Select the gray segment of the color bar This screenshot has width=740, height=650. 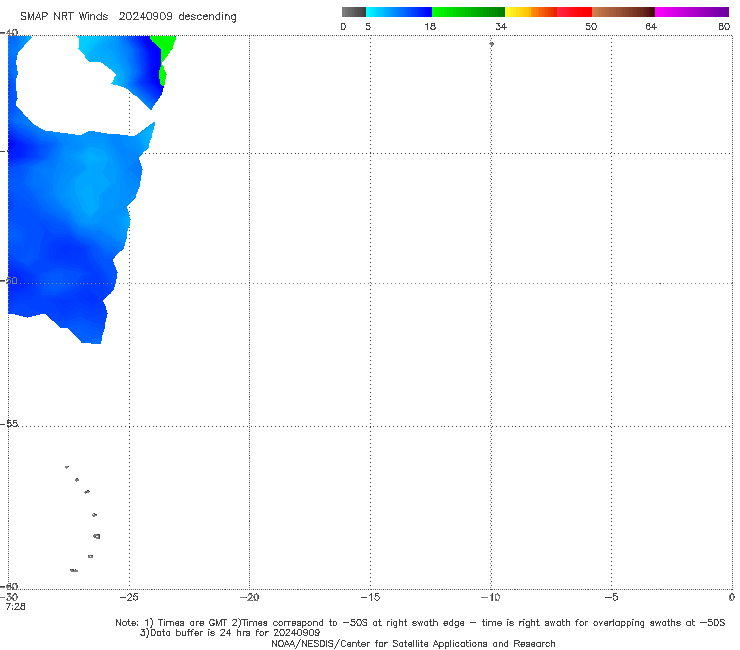(354, 12)
